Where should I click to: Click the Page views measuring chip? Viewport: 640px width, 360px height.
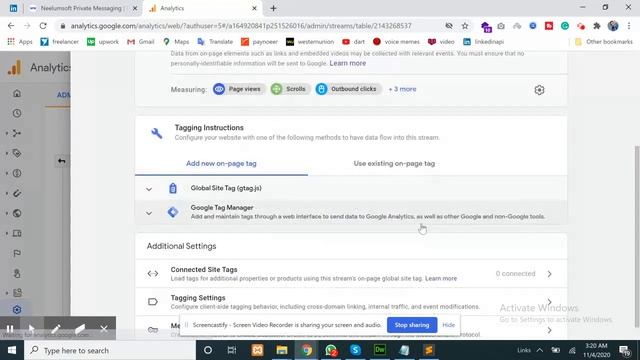[238, 89]
